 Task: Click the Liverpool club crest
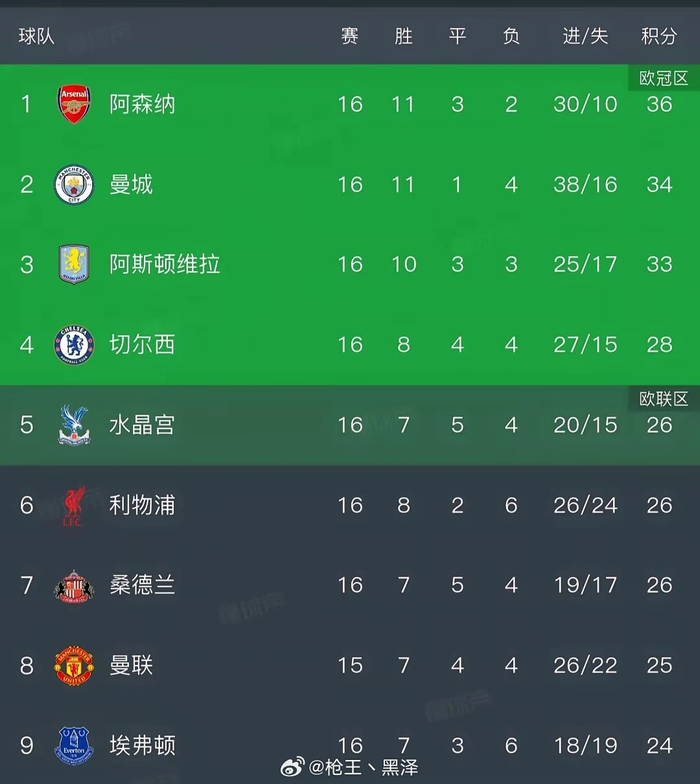pyautogui.click(x=75, y=505)
